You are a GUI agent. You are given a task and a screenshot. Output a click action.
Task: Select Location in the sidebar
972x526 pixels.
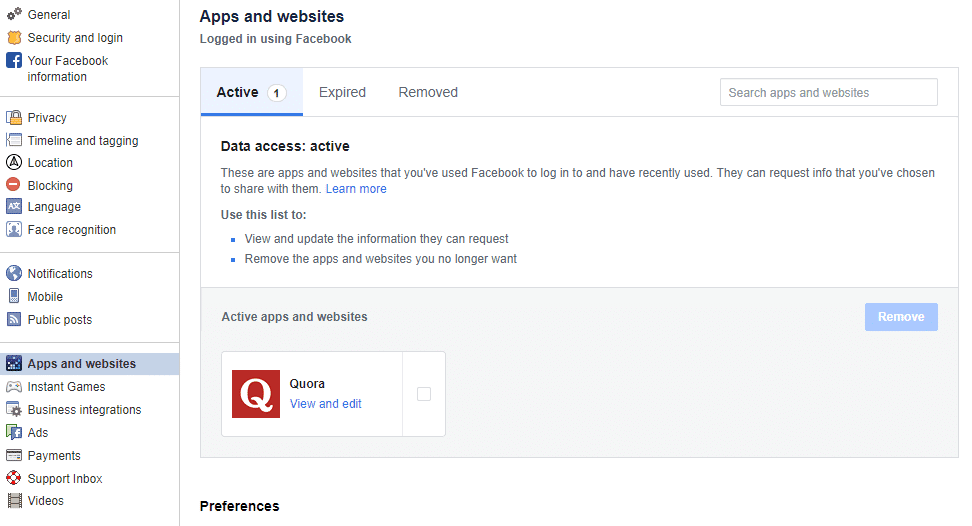[50, 162]
